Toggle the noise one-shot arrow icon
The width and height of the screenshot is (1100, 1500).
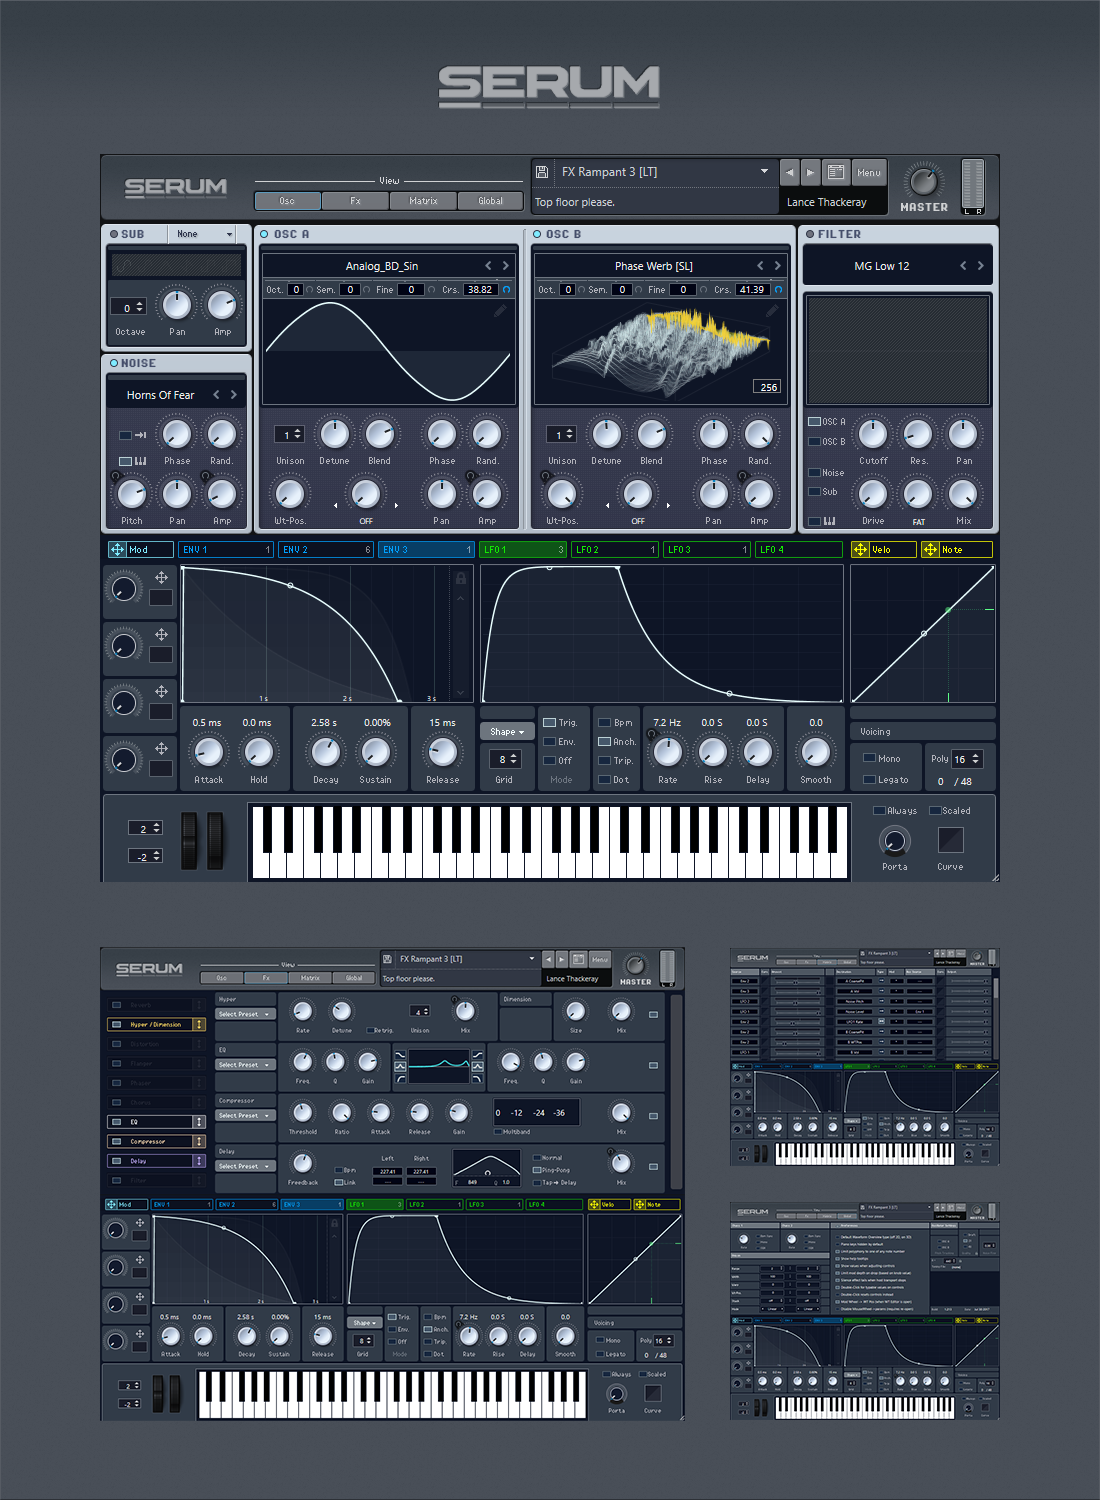pyautogui.click(x=141, y=435)
